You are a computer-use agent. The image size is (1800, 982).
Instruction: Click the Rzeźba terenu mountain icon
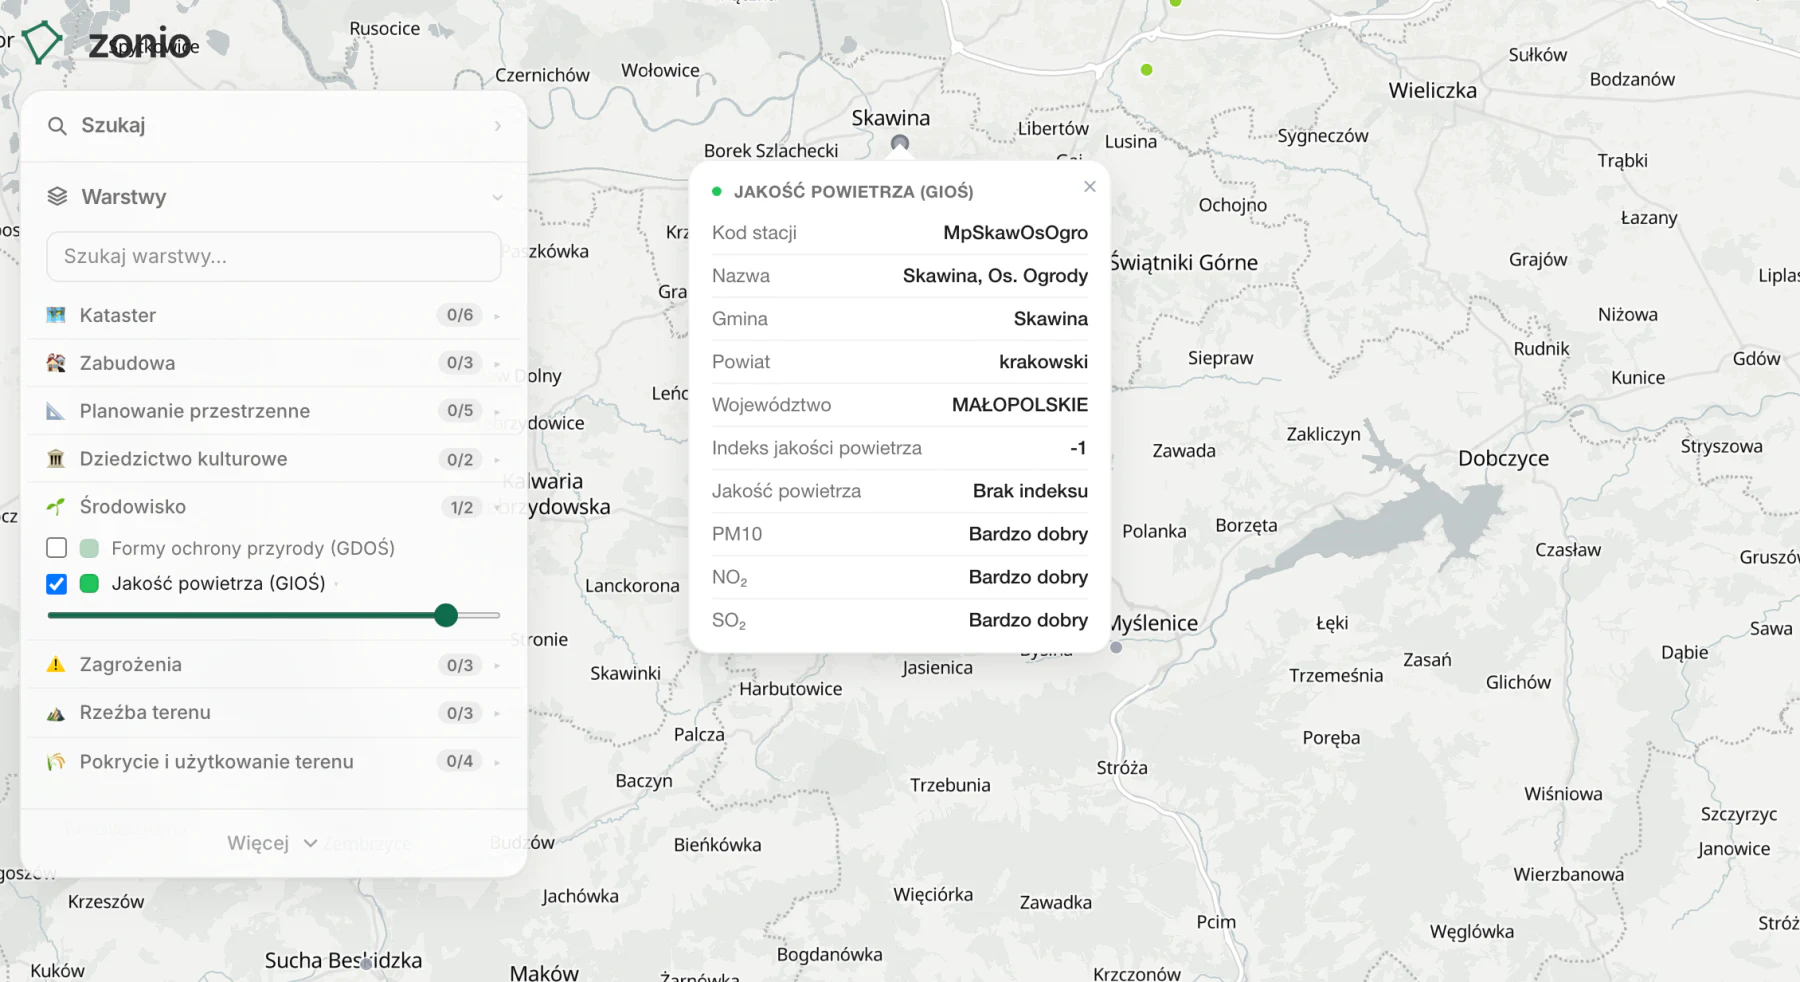point(56,713)
